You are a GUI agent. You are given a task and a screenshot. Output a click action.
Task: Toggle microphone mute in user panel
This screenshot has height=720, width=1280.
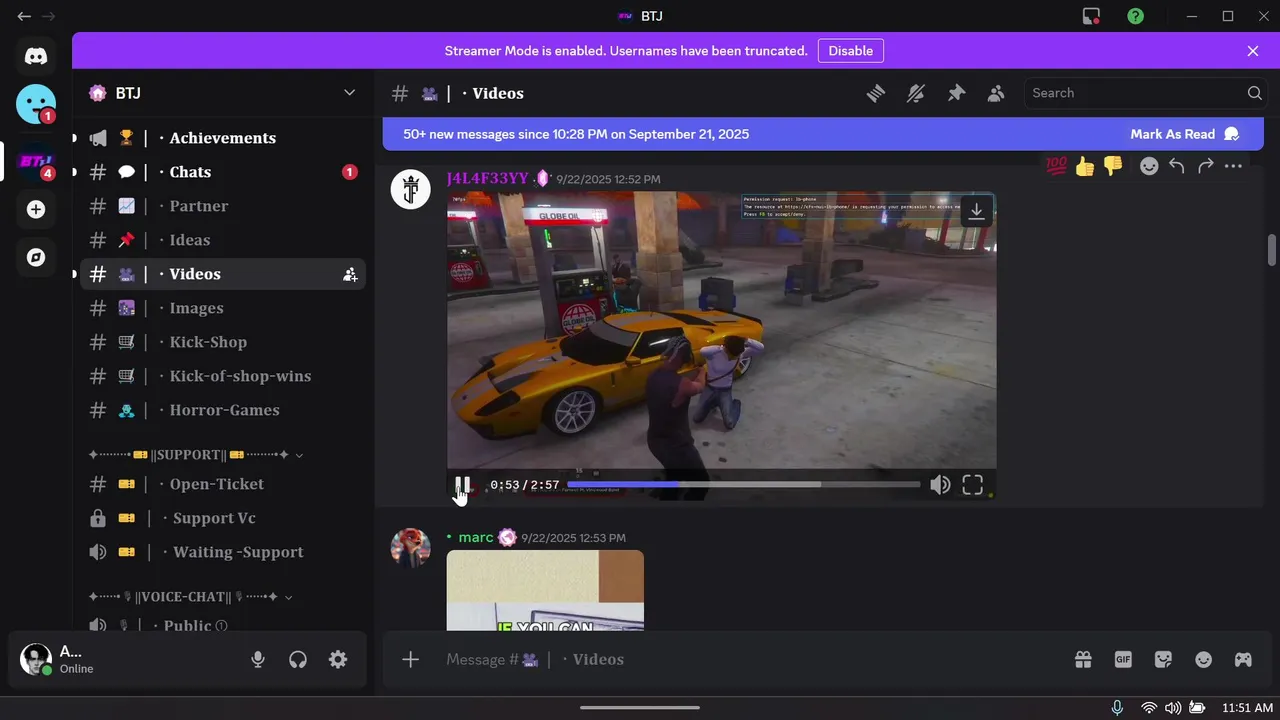(x=258, y=660)
